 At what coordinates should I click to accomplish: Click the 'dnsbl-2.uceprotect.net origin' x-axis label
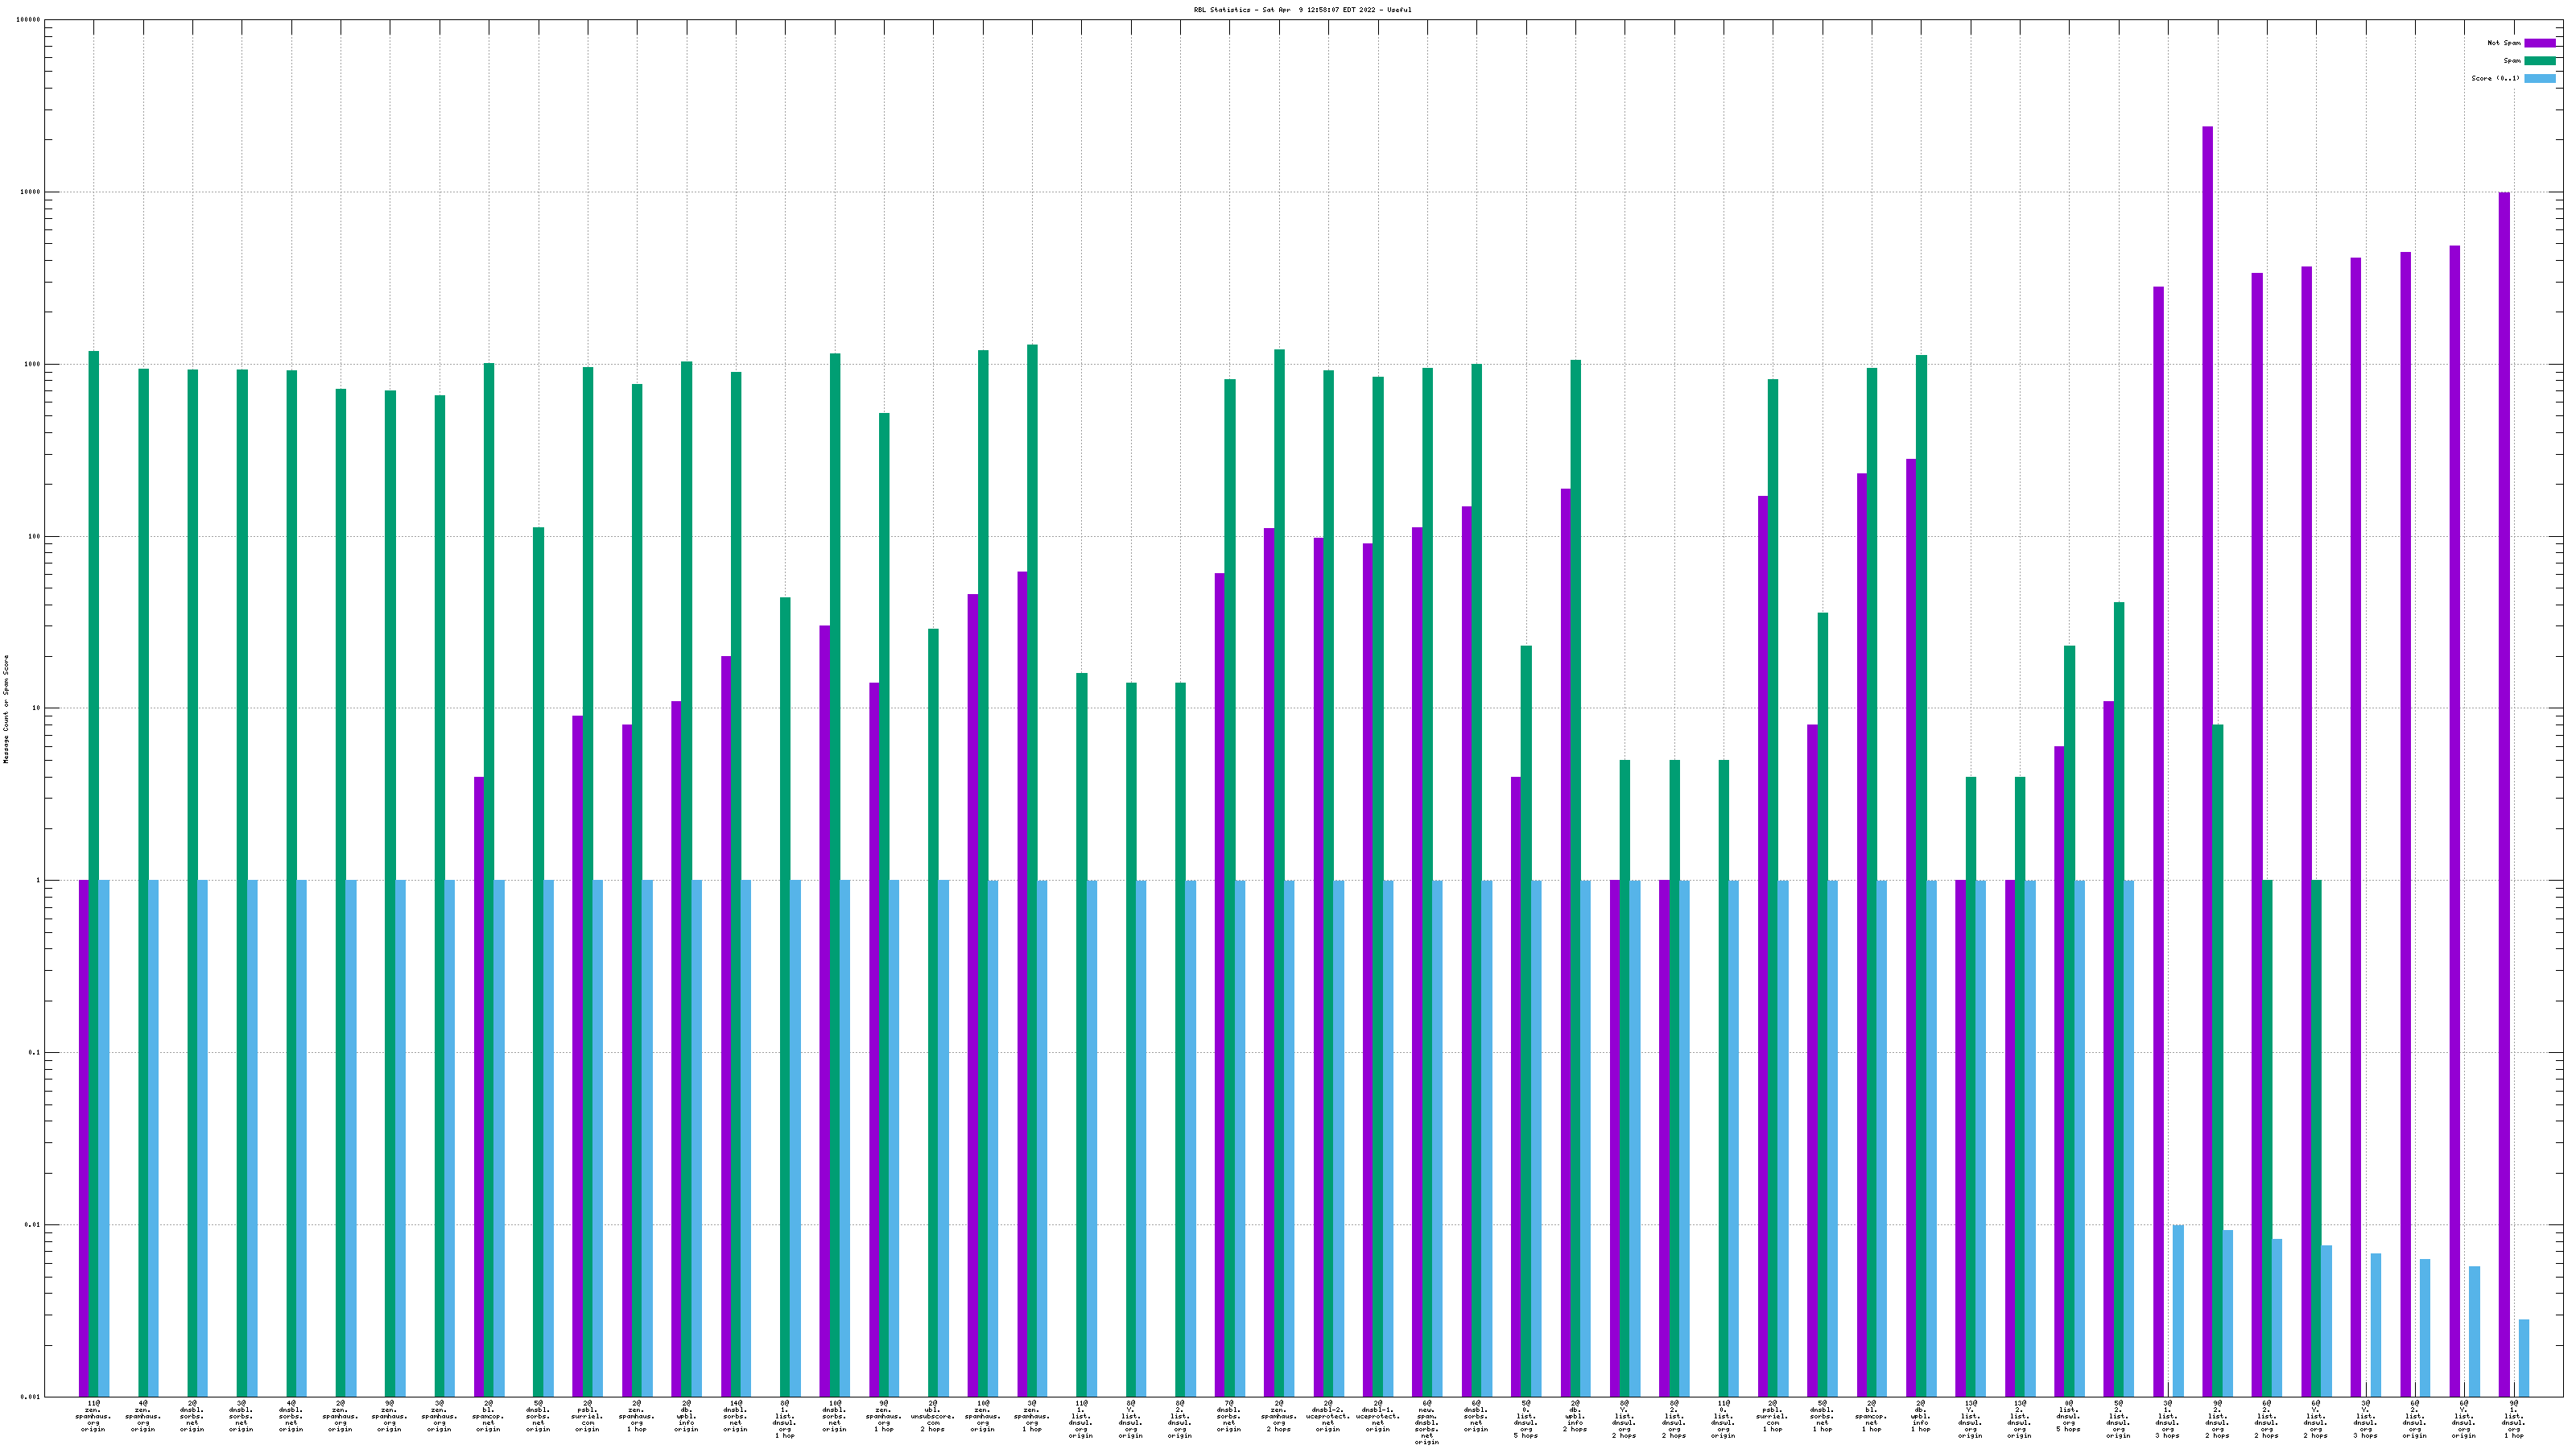(x=1327, y=1417)
